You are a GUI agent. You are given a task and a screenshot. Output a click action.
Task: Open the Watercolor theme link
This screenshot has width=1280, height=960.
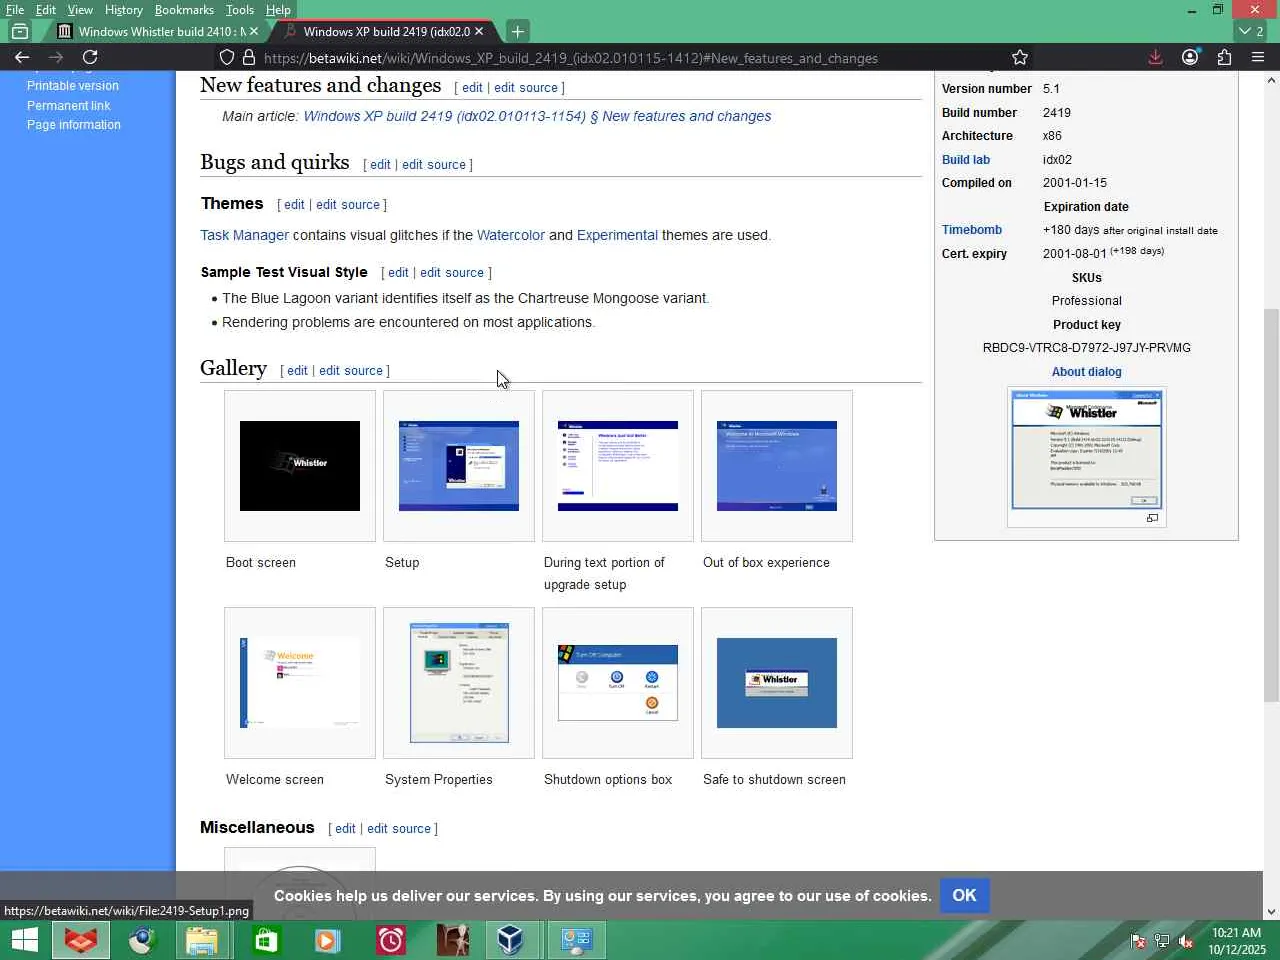coord(511,236)
